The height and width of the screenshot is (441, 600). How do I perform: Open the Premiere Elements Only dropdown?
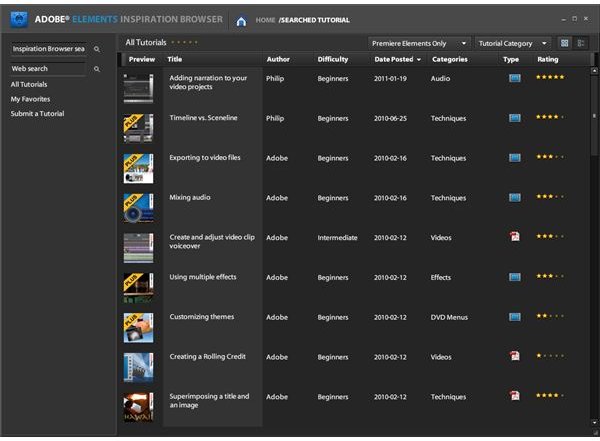[419, 43]
